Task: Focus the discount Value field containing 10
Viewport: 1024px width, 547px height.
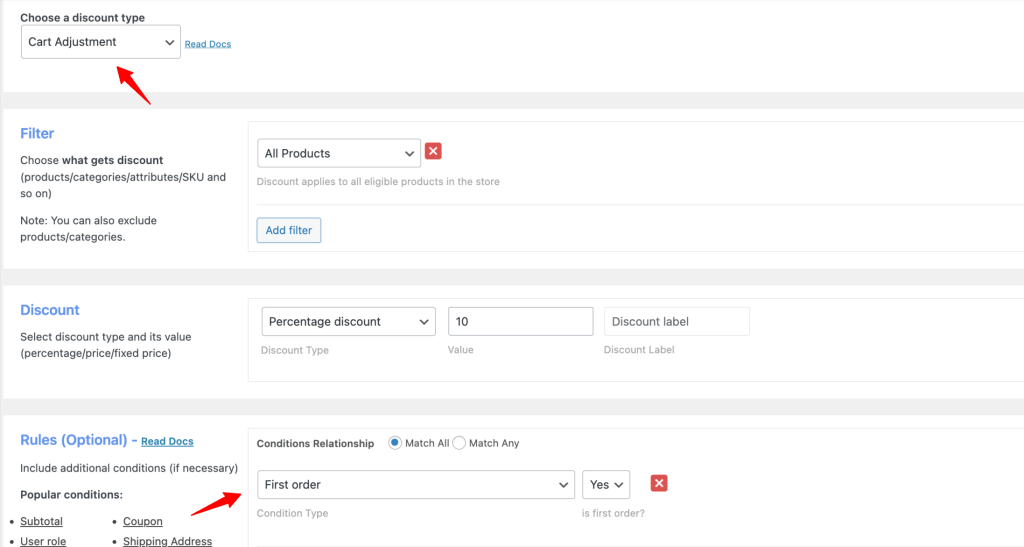Action: 520,321
